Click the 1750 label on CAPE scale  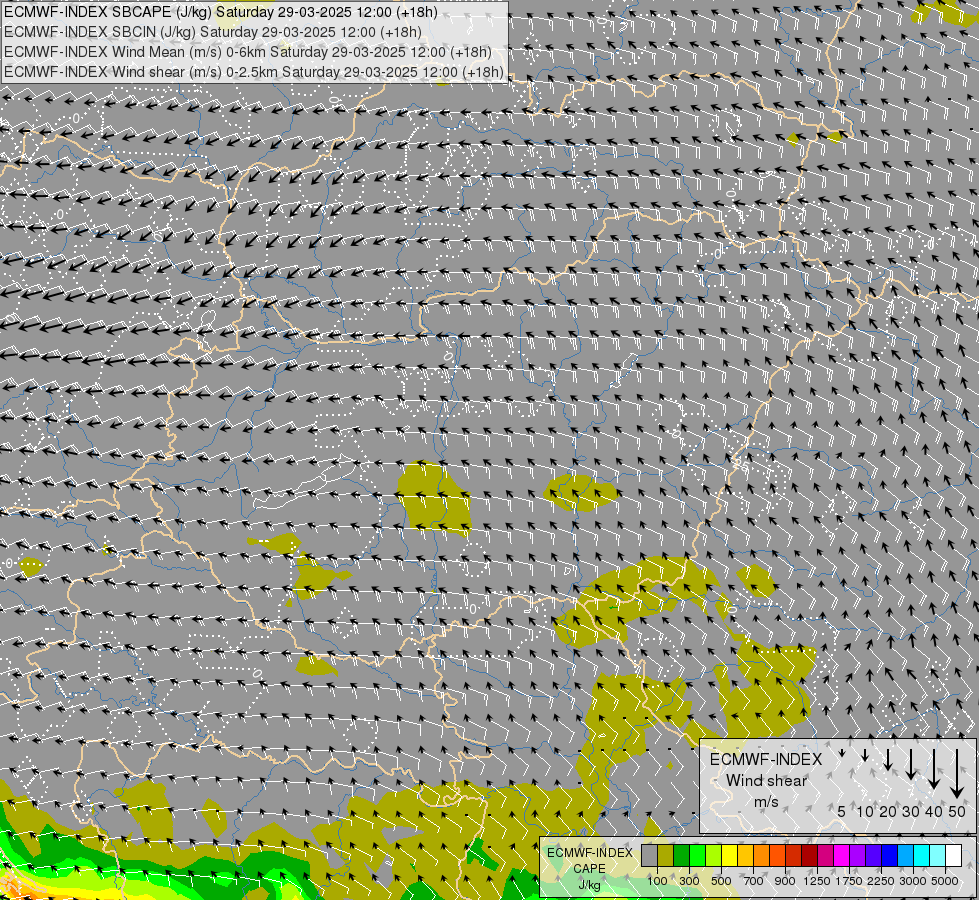pyautogui.click(x=849, y=881)
